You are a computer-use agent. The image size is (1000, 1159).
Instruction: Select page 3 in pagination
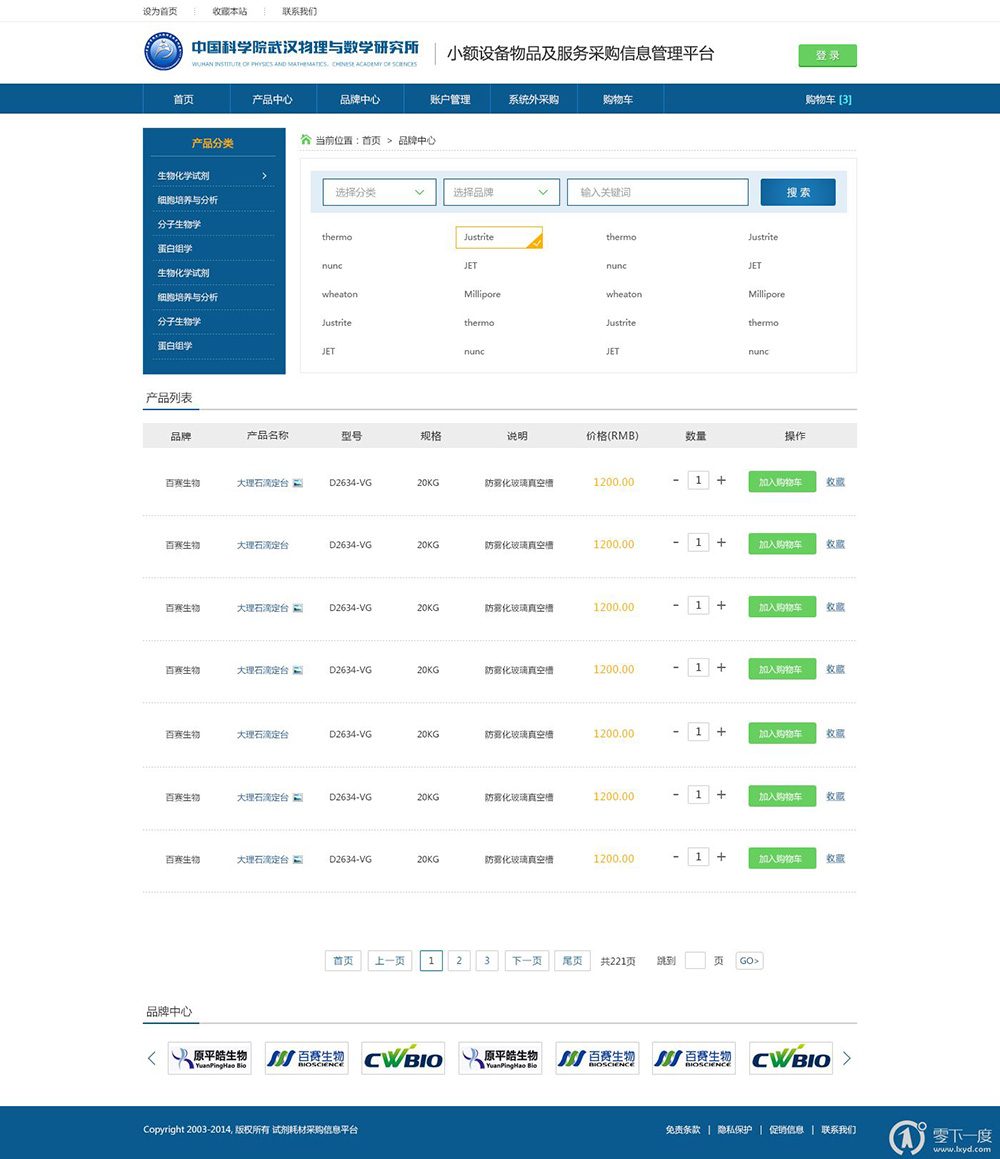487,960
